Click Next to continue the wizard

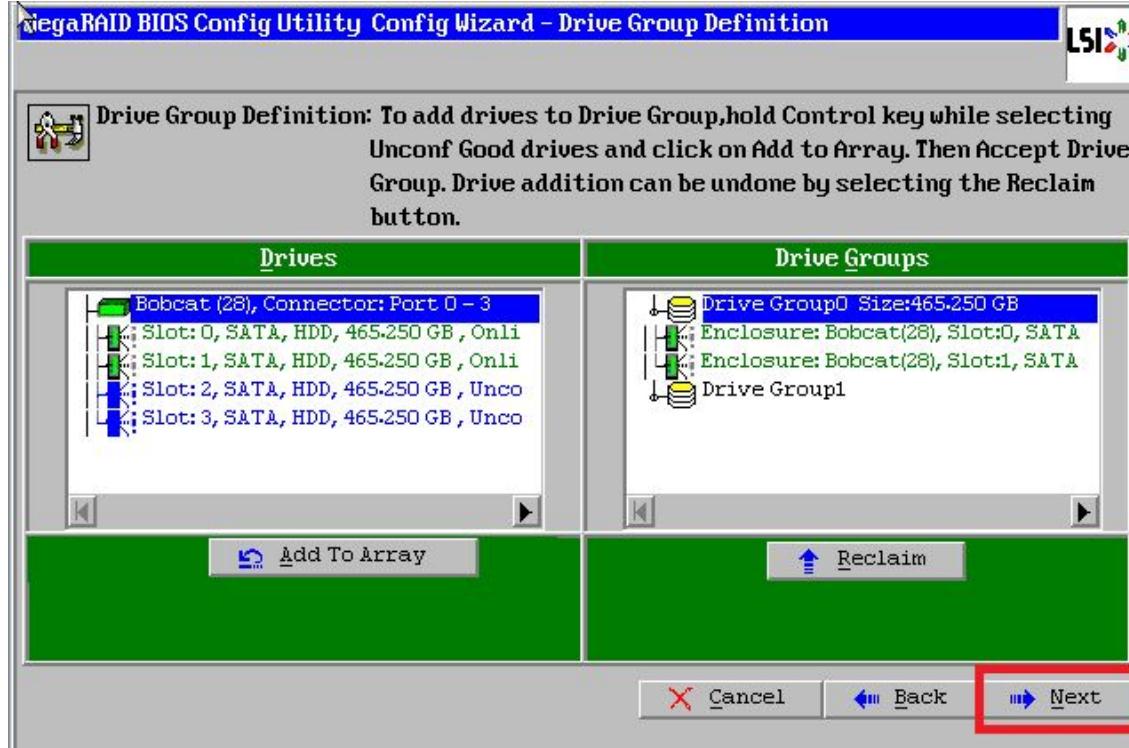[x=1058, y=698]
